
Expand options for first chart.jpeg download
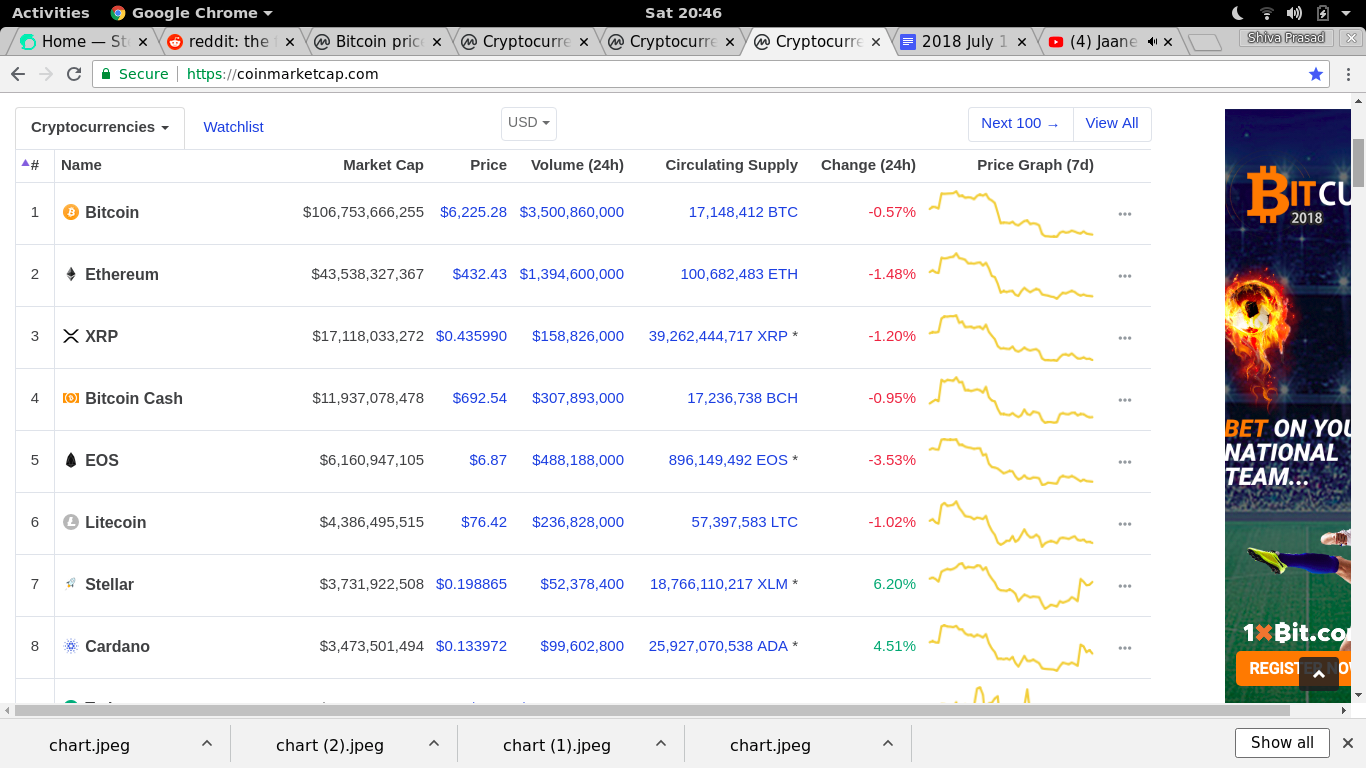click(207, 743)
